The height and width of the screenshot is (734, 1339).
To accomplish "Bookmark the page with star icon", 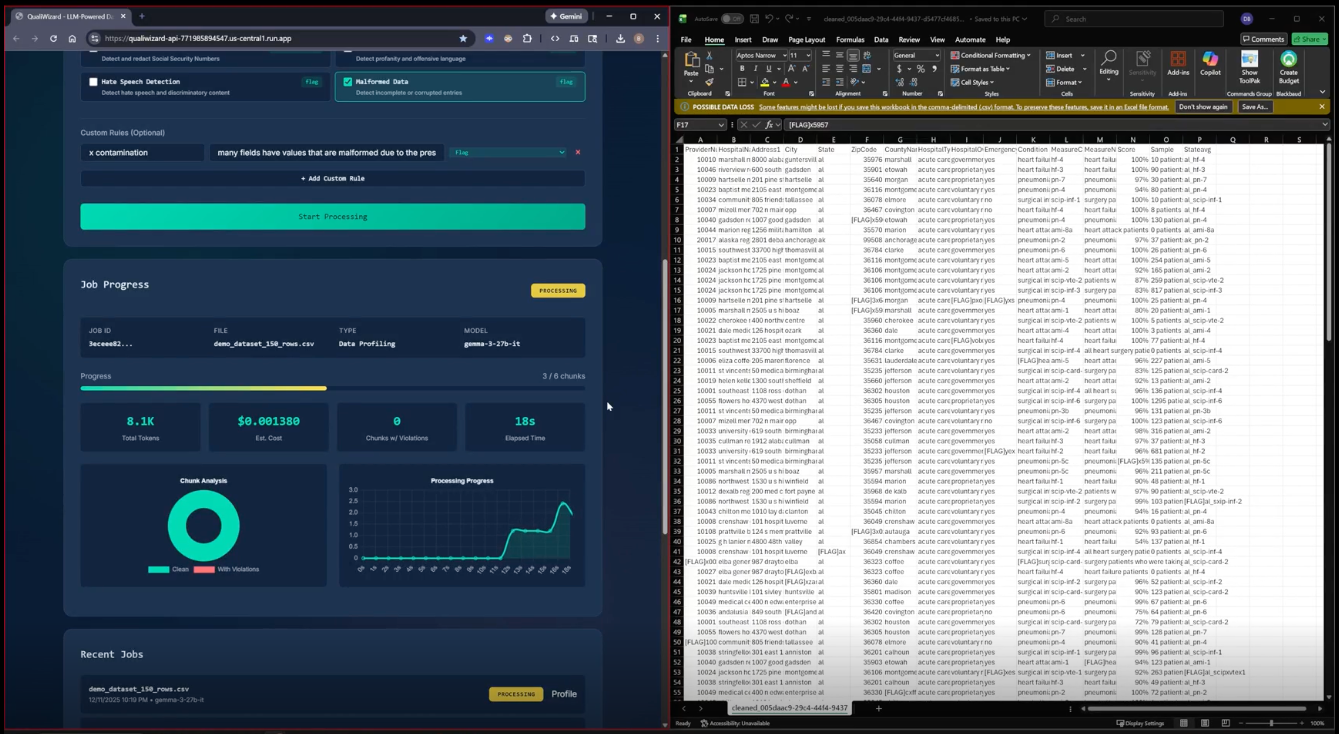I will (x=463, y=38).
